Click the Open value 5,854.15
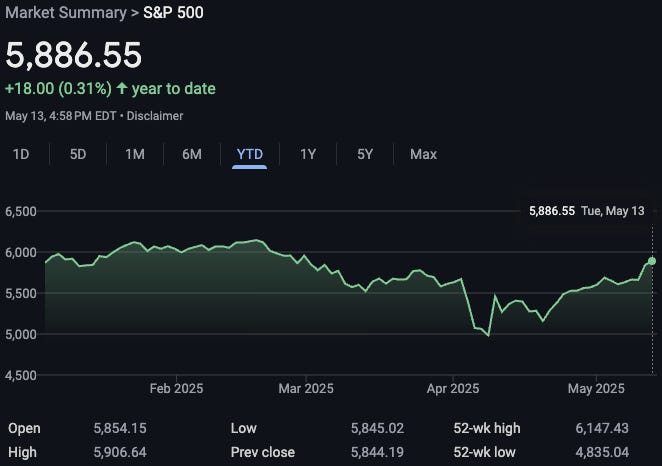662x466 pixels. (120, 428)
